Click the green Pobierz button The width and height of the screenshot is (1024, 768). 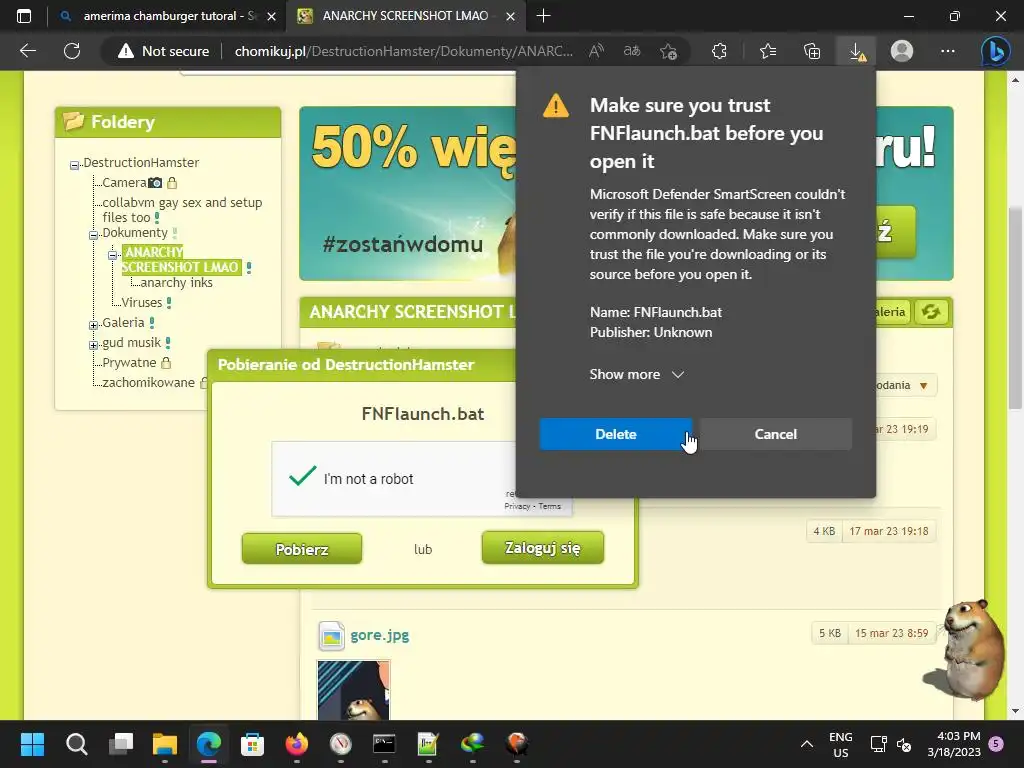pyautogui.click(x=302, y=549)
